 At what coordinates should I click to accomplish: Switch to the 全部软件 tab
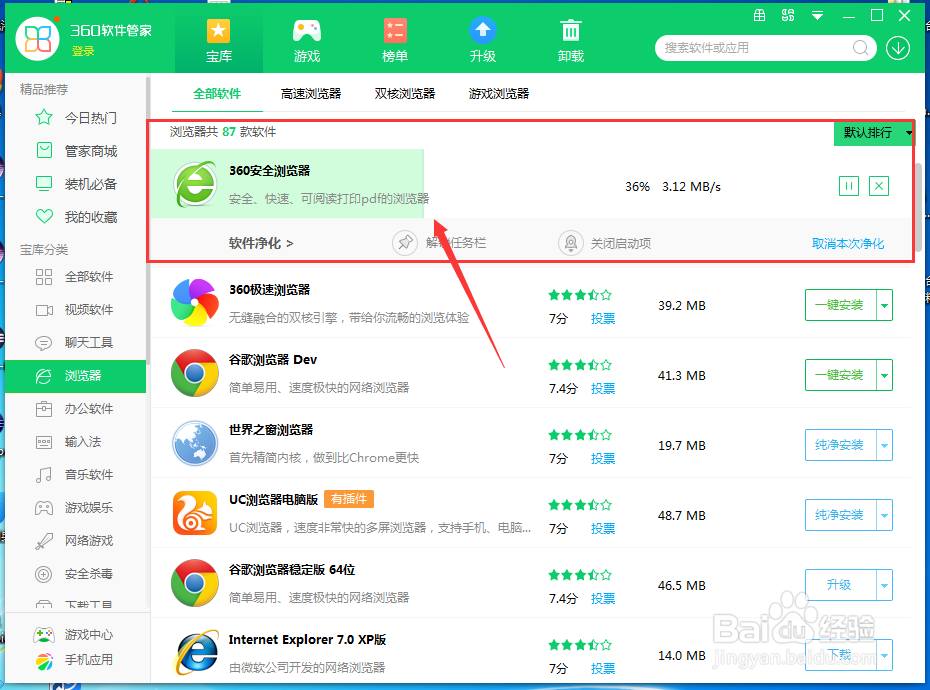(x=217, y=94)
